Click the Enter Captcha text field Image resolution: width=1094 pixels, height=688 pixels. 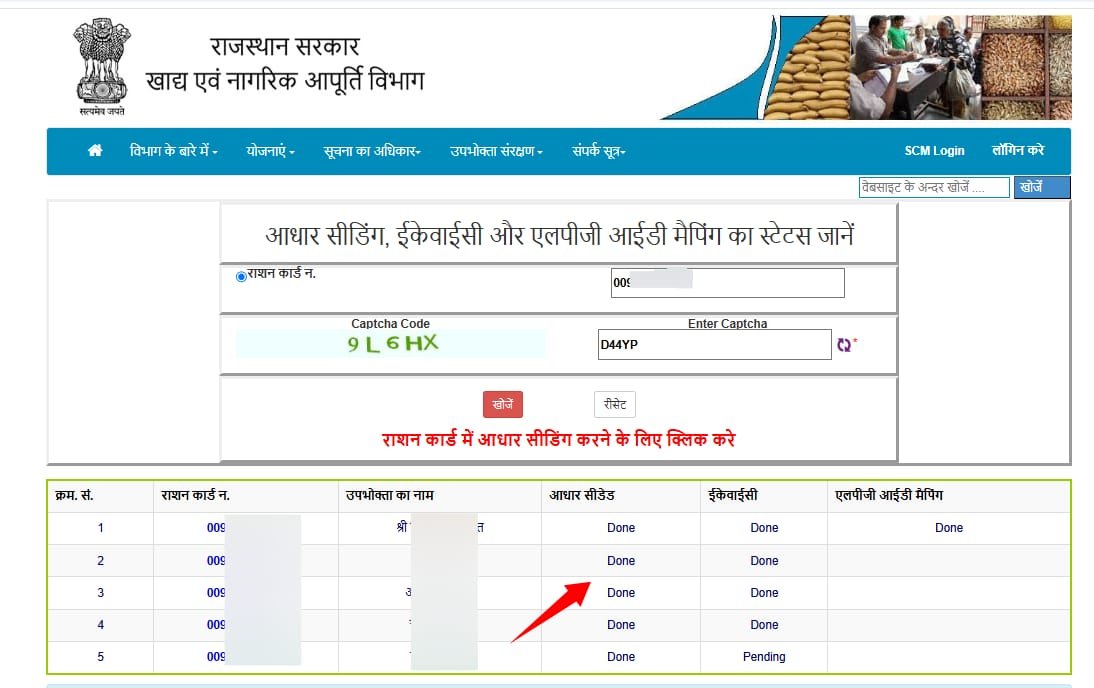[714, 345]
